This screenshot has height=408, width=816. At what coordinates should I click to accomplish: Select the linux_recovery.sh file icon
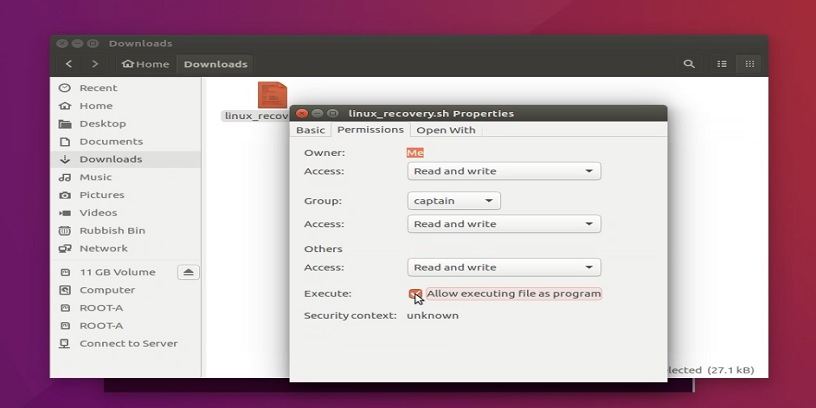coord(271,96)
